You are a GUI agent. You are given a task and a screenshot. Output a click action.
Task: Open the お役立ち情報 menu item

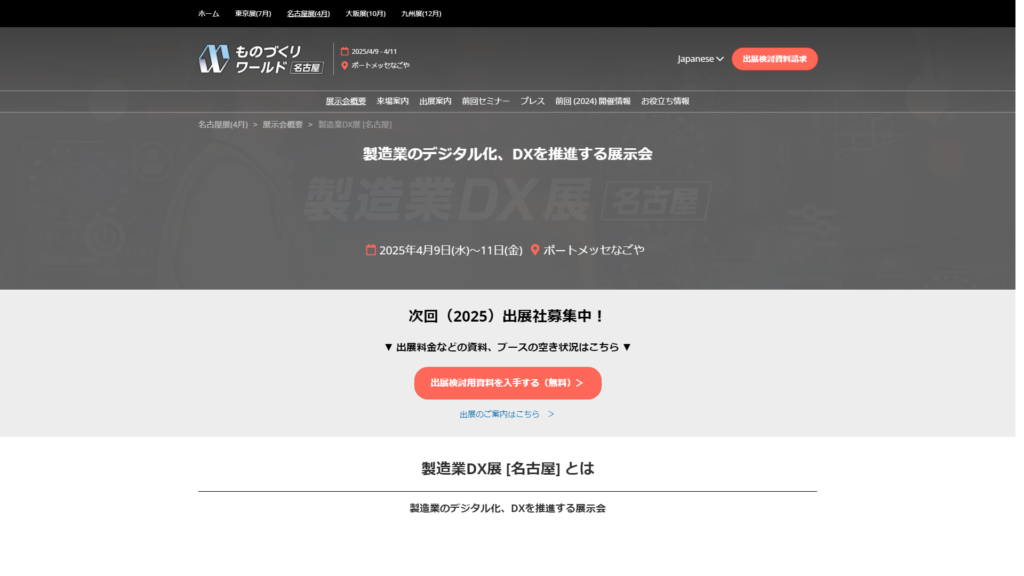665,101
